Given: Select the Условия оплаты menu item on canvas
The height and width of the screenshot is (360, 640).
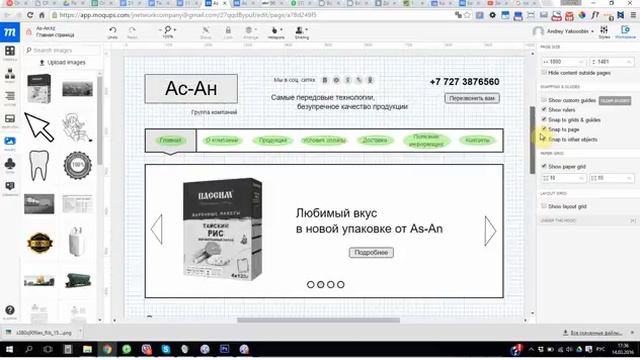Looking at the screenshot, I should click(324, 140).
